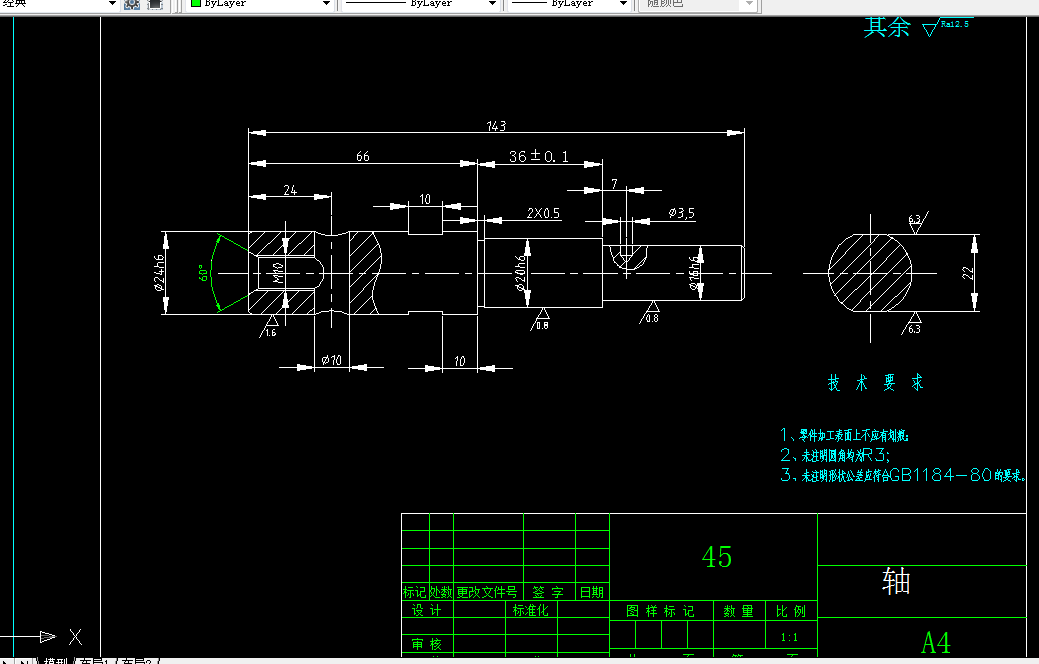Viewport: 1039px width, 664px height.
Task: Select the 技术要求 heading text
Action: point(875,383)
